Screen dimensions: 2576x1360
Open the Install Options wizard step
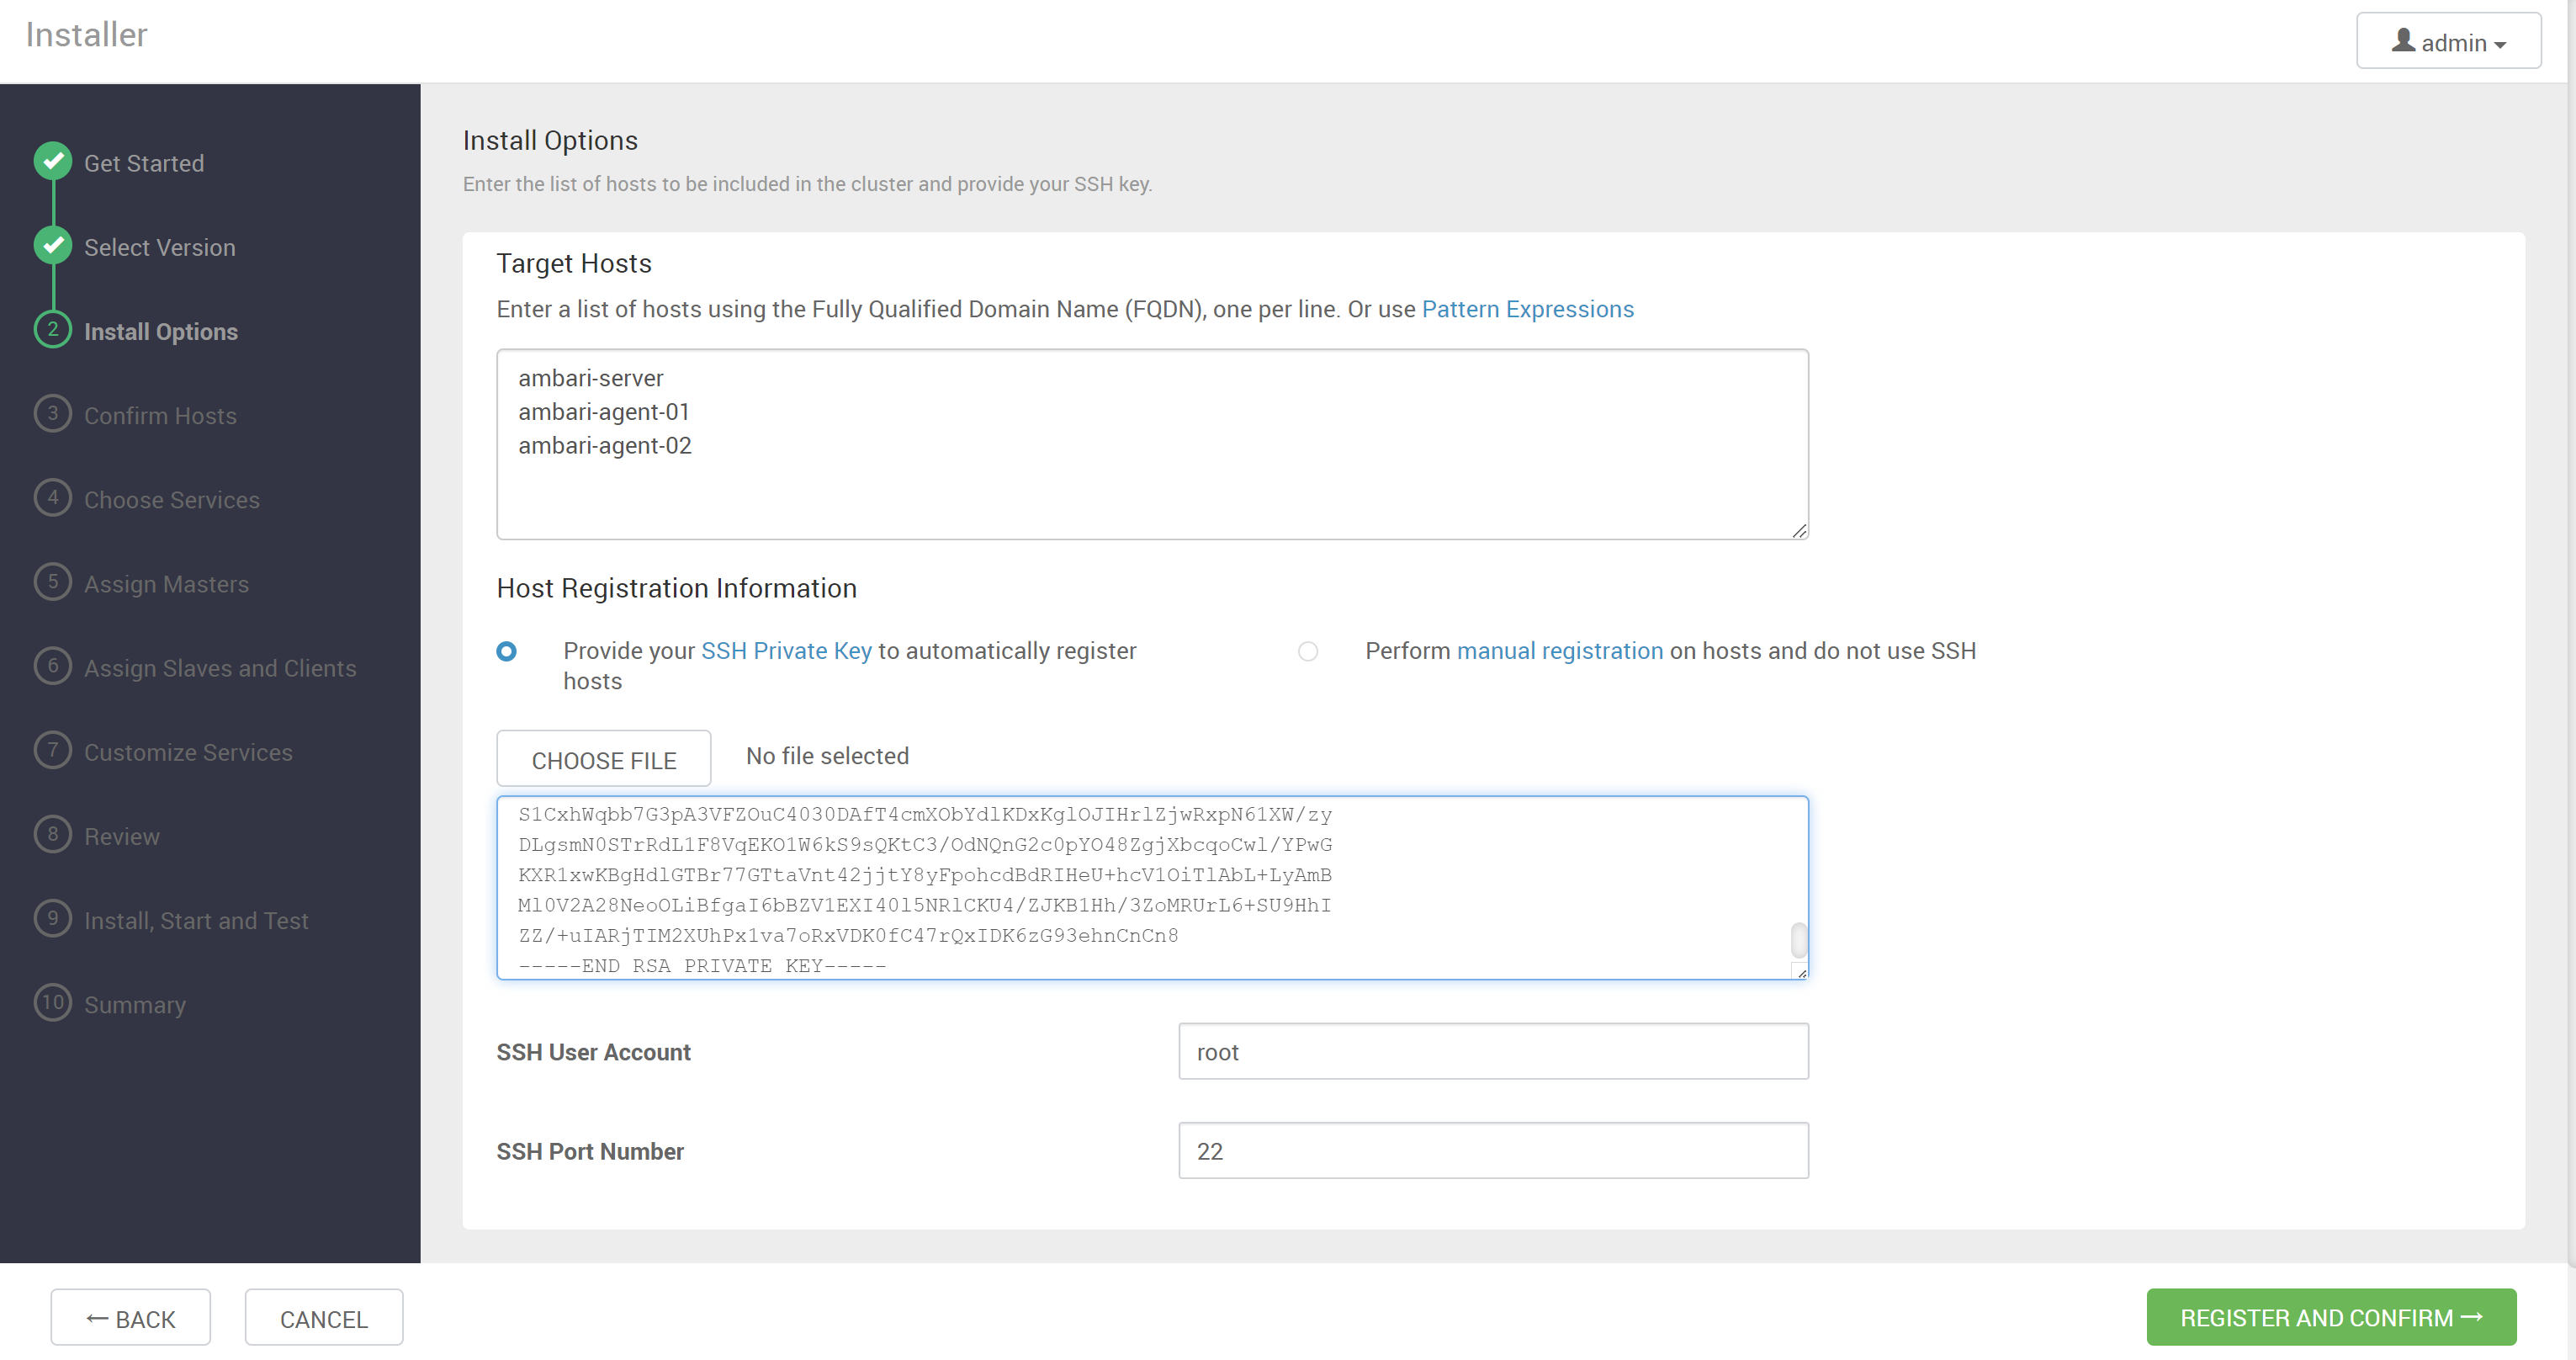(161, 331)
